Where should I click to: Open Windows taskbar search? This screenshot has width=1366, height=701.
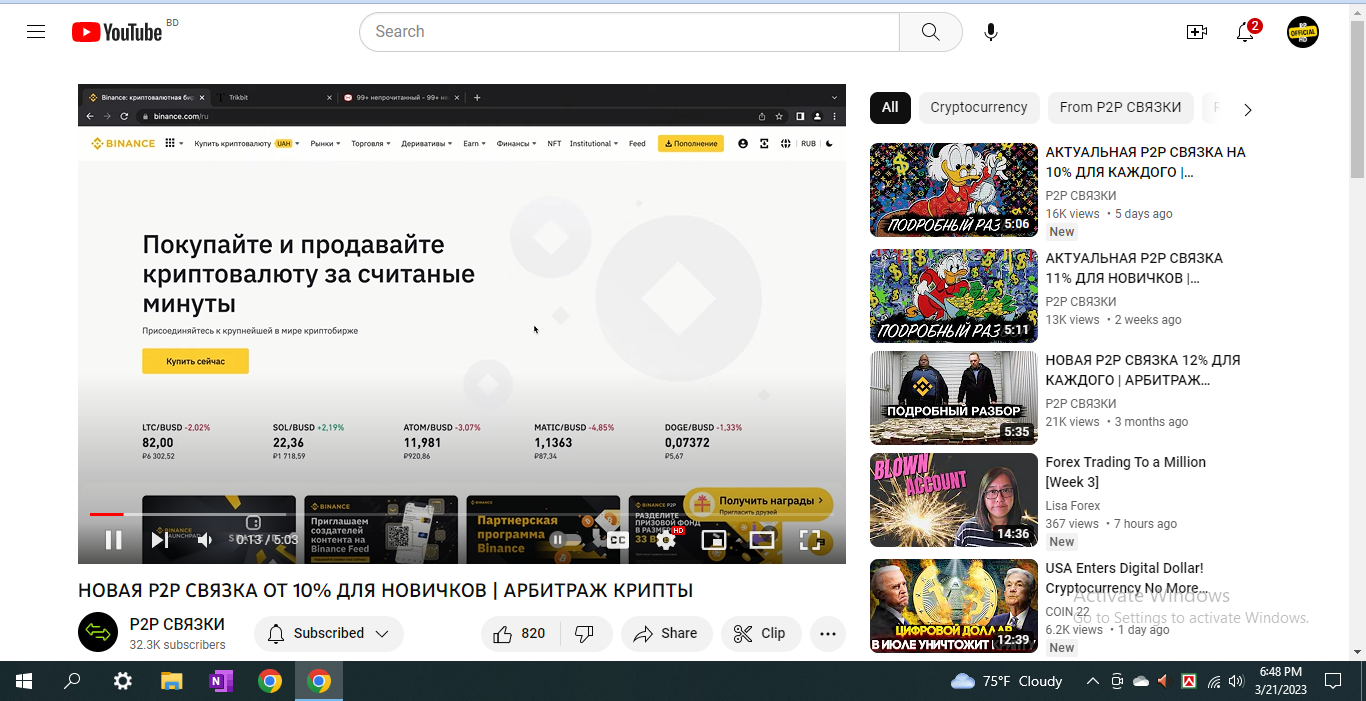(72, 681)
